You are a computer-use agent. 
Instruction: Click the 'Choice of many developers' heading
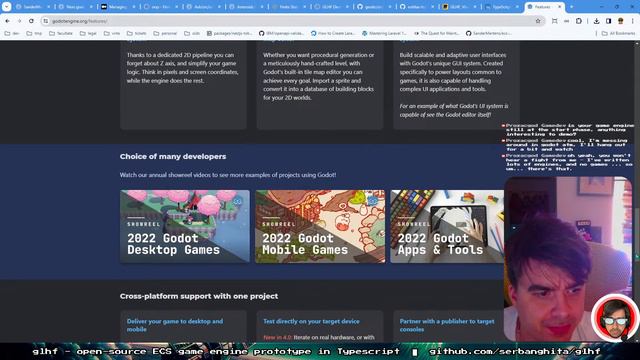pos(173,156)
